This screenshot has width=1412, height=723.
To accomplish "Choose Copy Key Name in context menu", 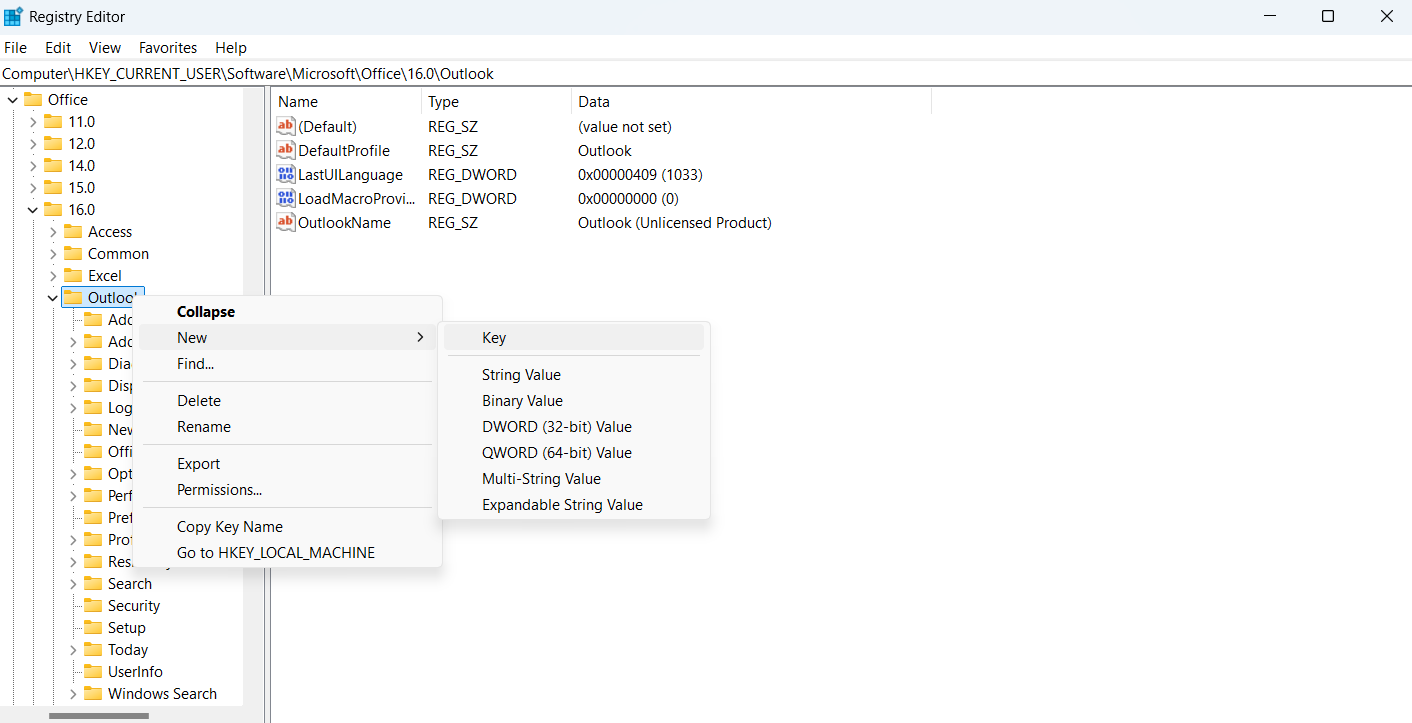I will click(288, 527).
